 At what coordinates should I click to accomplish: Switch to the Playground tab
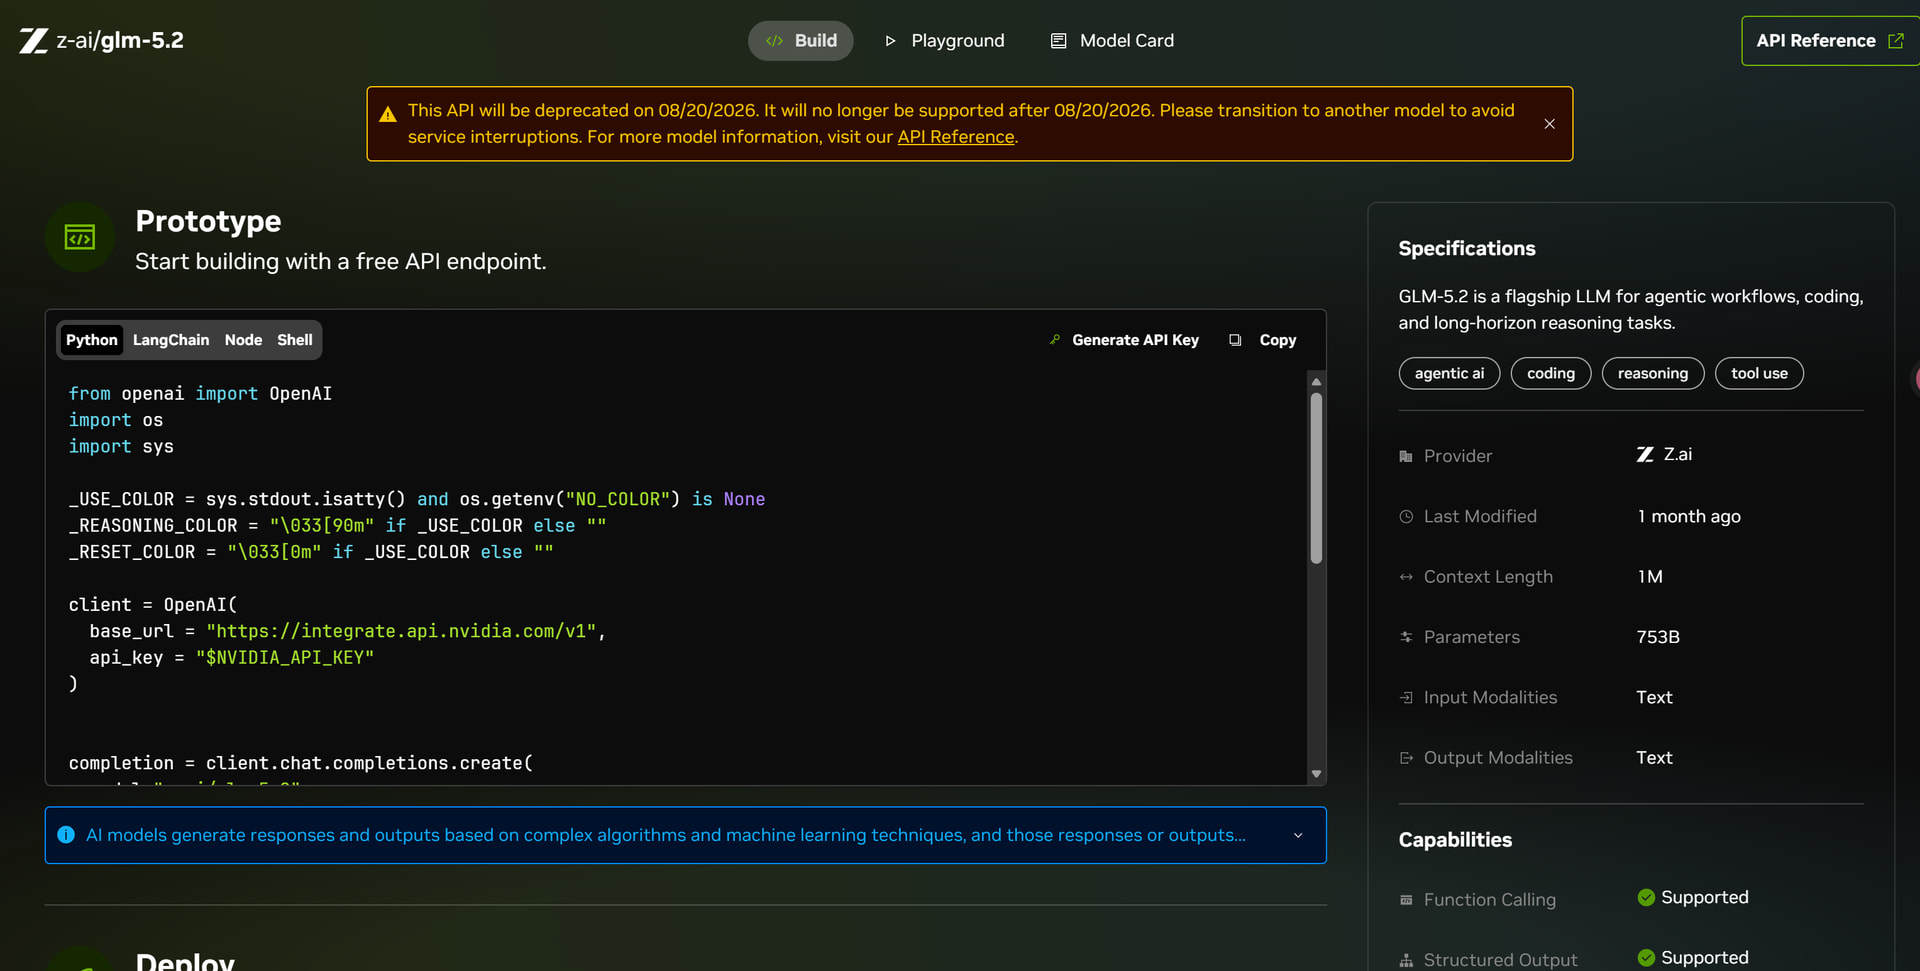[944, 41]
